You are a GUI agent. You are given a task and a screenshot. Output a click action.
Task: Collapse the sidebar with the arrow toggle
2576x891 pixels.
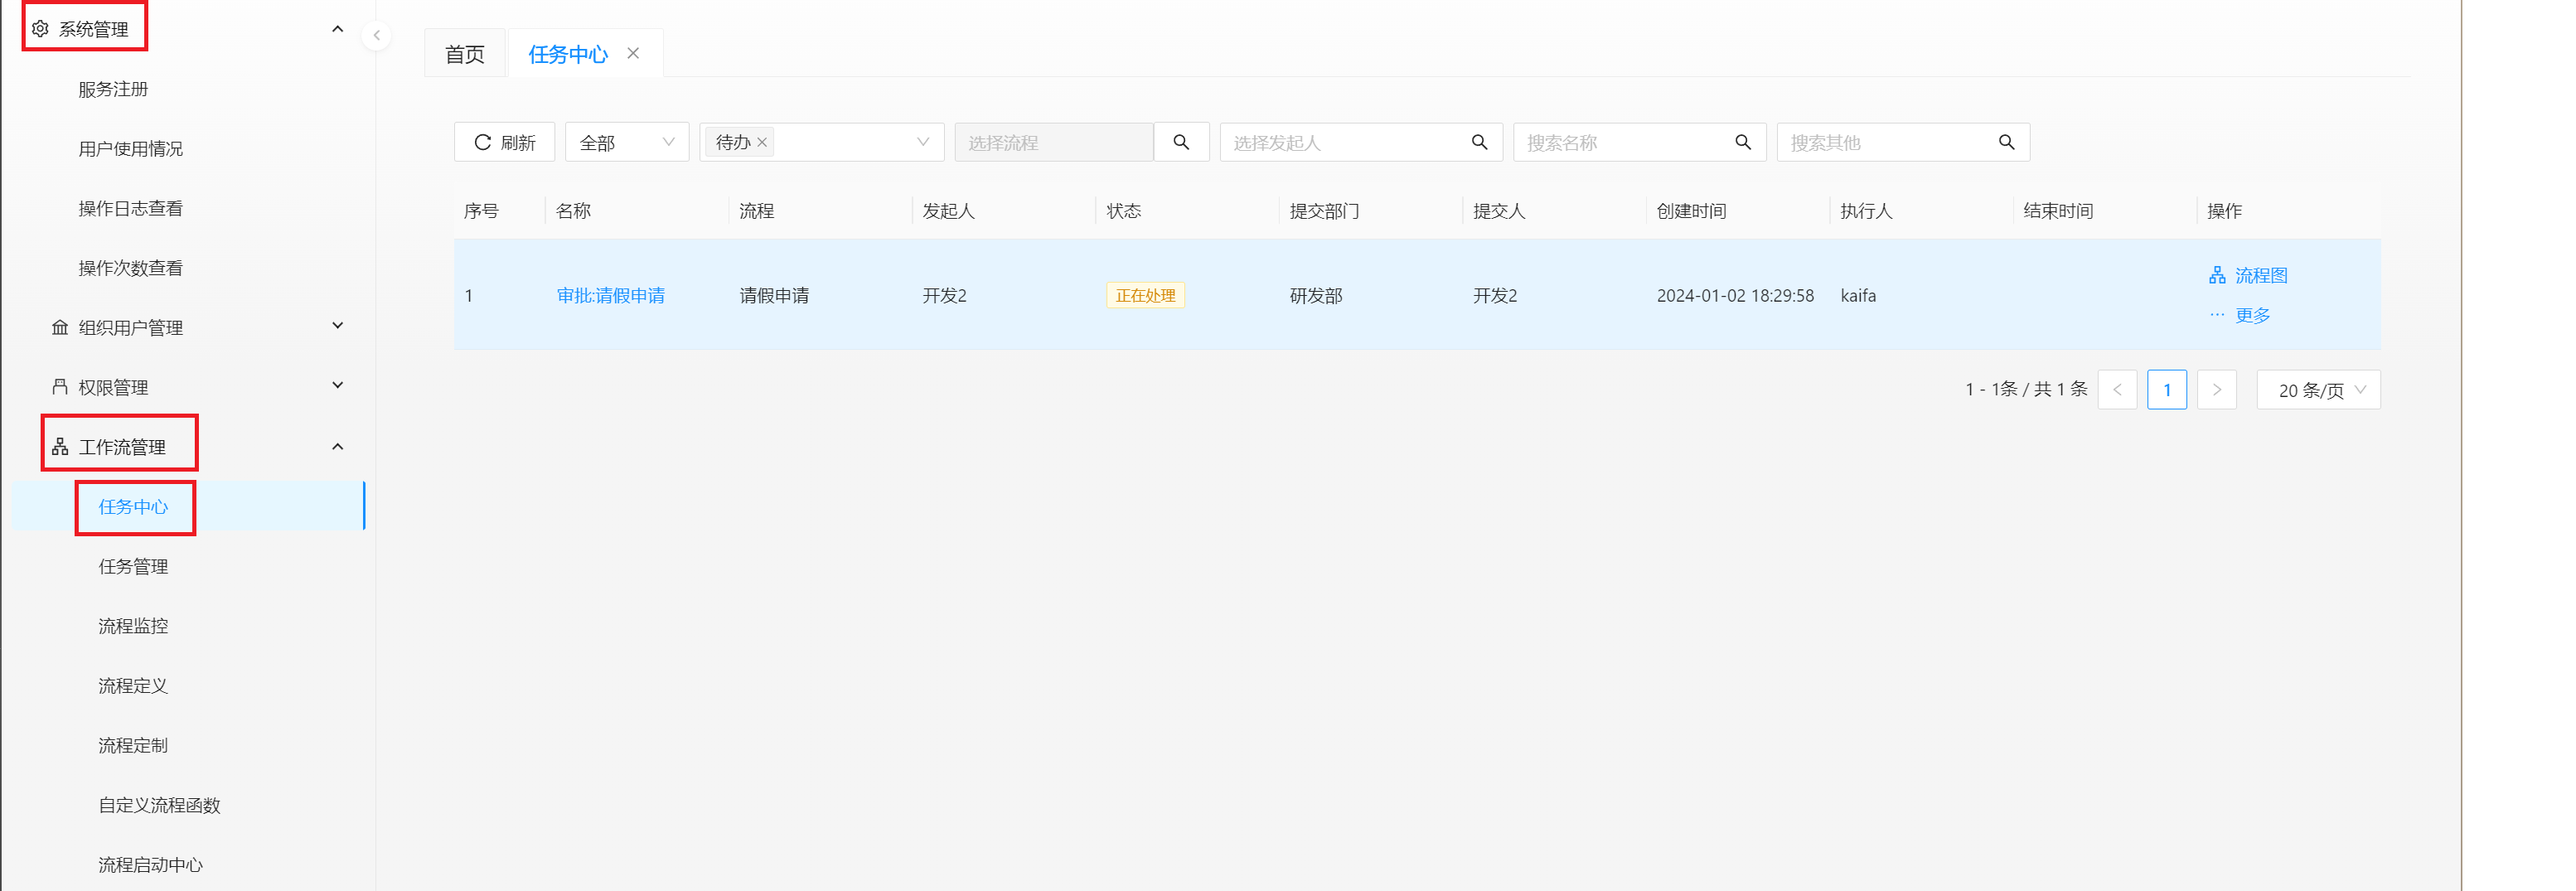[x=377, y=35]
